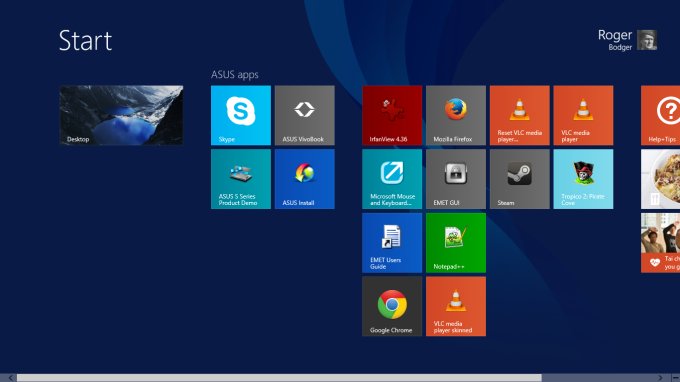Open the Desktop tile
Viewport: 680px width, 382px height.
pos(121,115)
